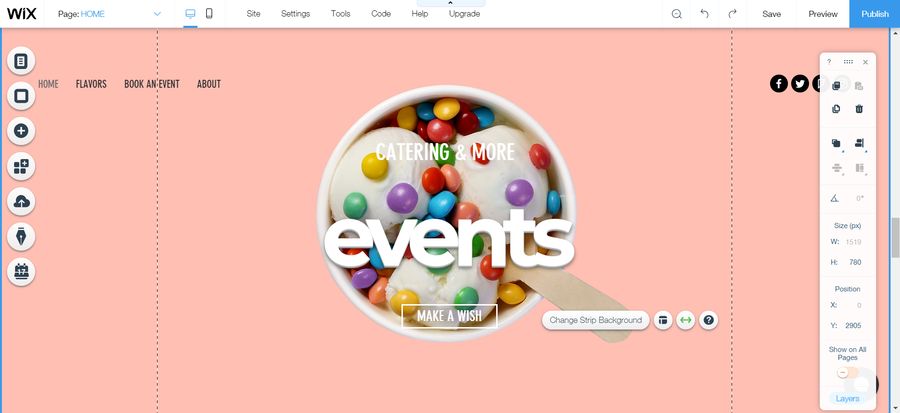The width and height of the screenshot is (900, 413).
Task: Open the Uploads cloud icon
Action: 21,201
